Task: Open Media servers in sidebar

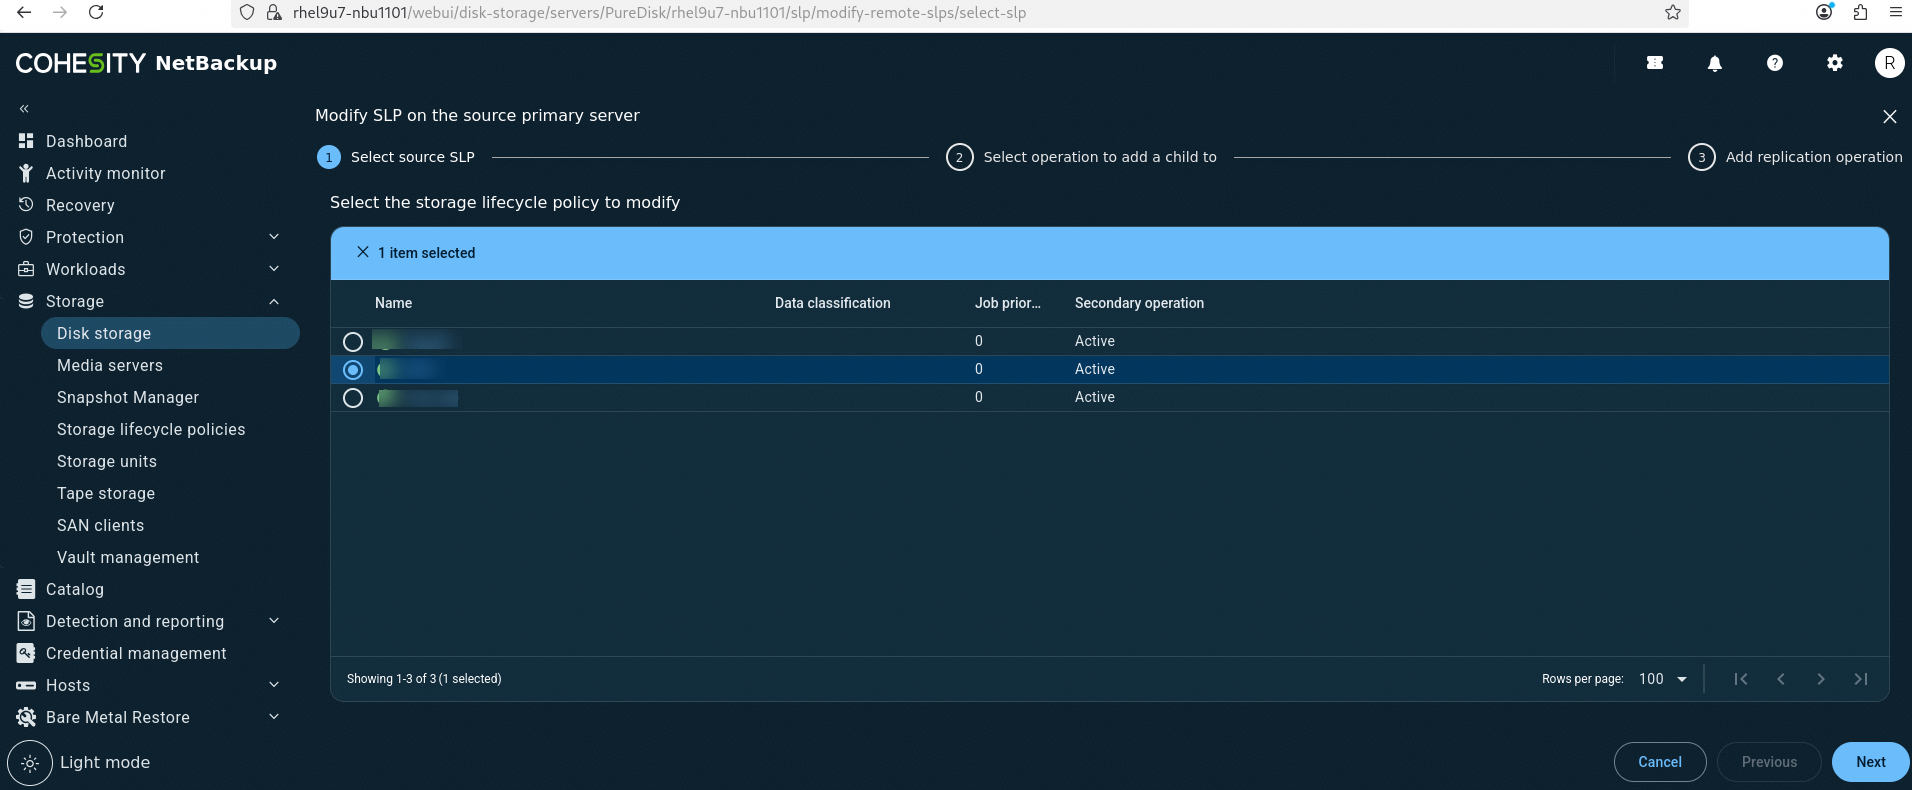Action: (x=110, y=365)
